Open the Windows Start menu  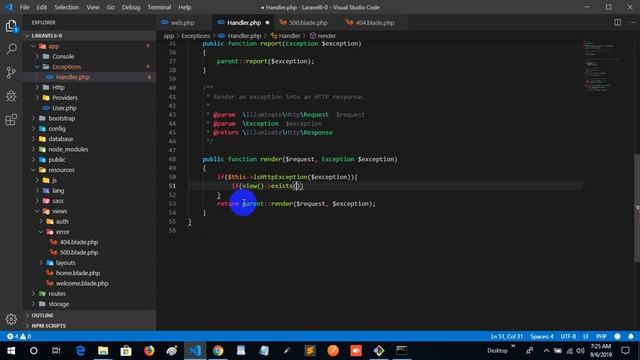click(x=11, y=351)
